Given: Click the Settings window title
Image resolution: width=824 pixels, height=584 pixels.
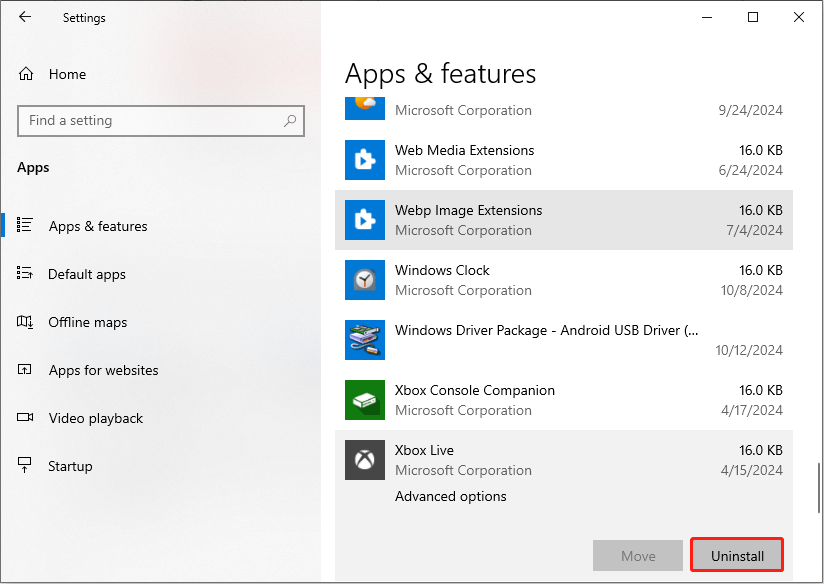Looking at the screenshot, I should coord(84,18).
